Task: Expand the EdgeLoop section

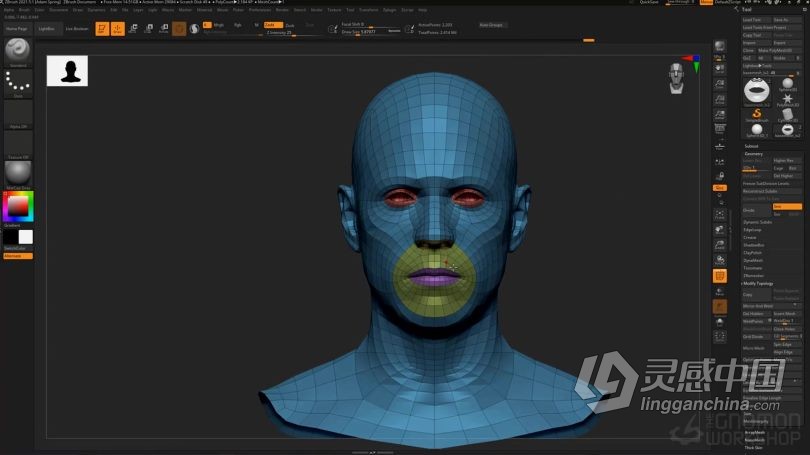Action: pos(752,230)
